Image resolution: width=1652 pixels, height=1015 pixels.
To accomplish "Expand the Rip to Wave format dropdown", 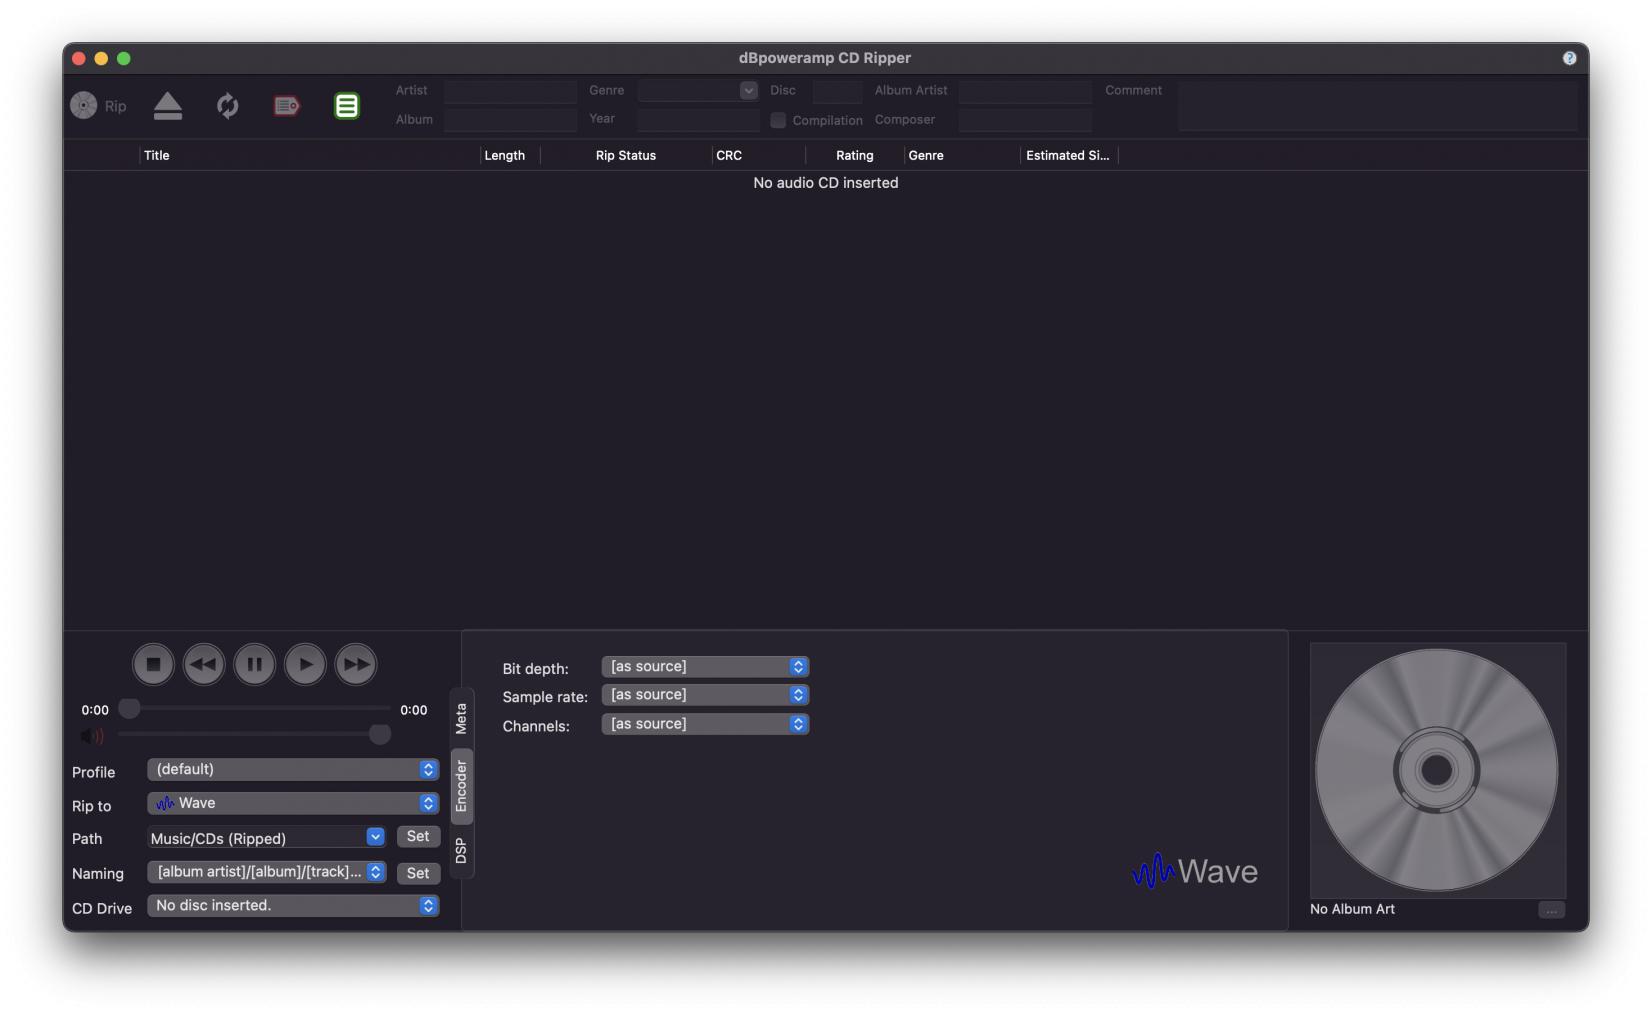I will coord(293,804).
